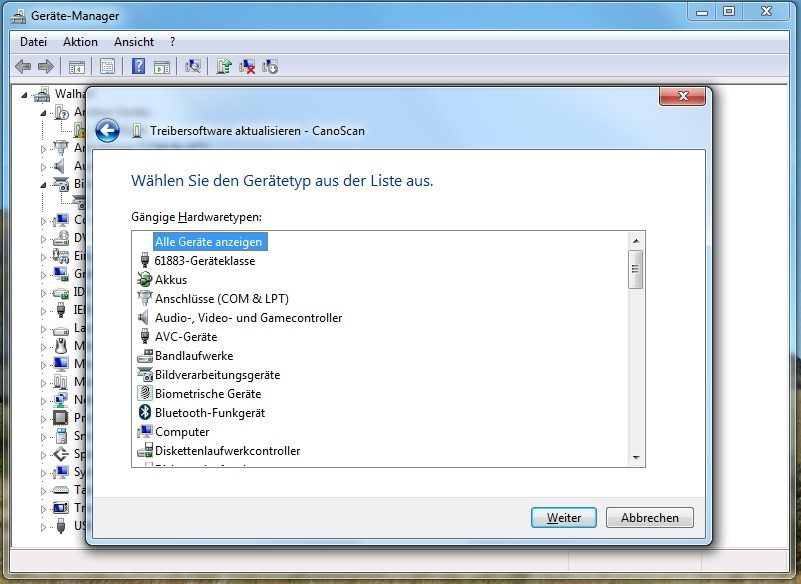Expand the 'US' USB controllers node
This screenshot has width=801, height=584.
point(43,527)
